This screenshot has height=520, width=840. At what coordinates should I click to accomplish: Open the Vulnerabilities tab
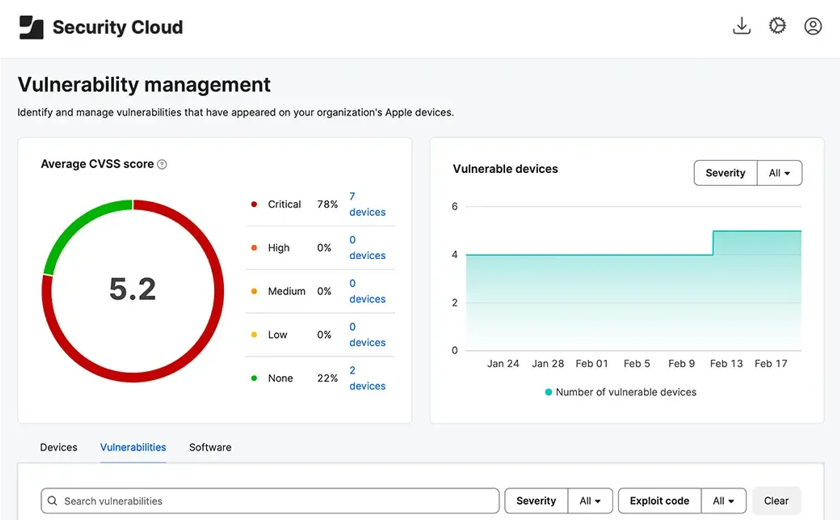[133, 447]
